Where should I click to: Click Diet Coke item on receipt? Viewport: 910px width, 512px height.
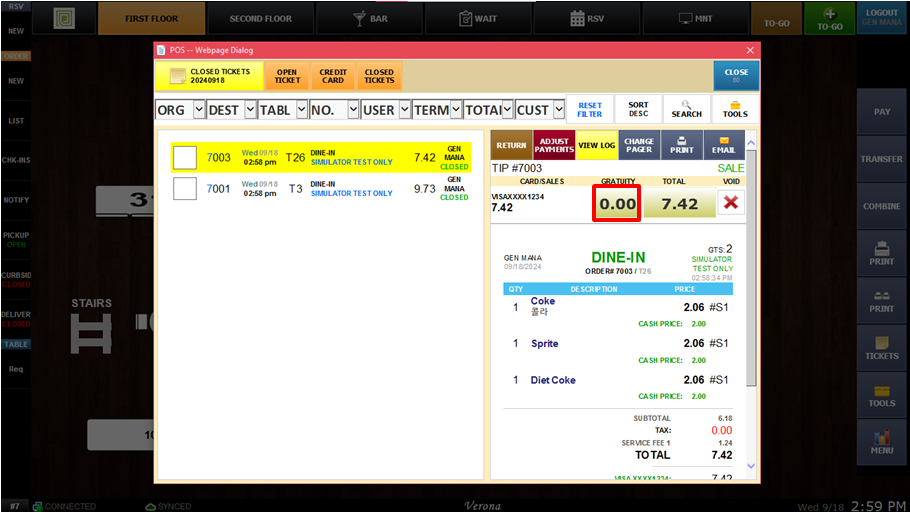(x=552, y=380)
